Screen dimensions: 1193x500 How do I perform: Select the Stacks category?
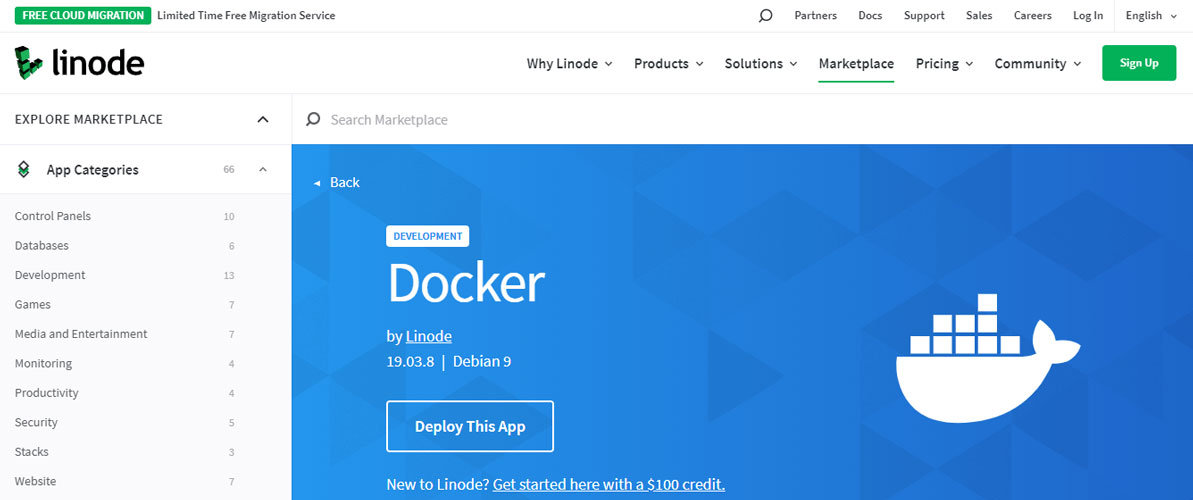(x=31, y=452)
